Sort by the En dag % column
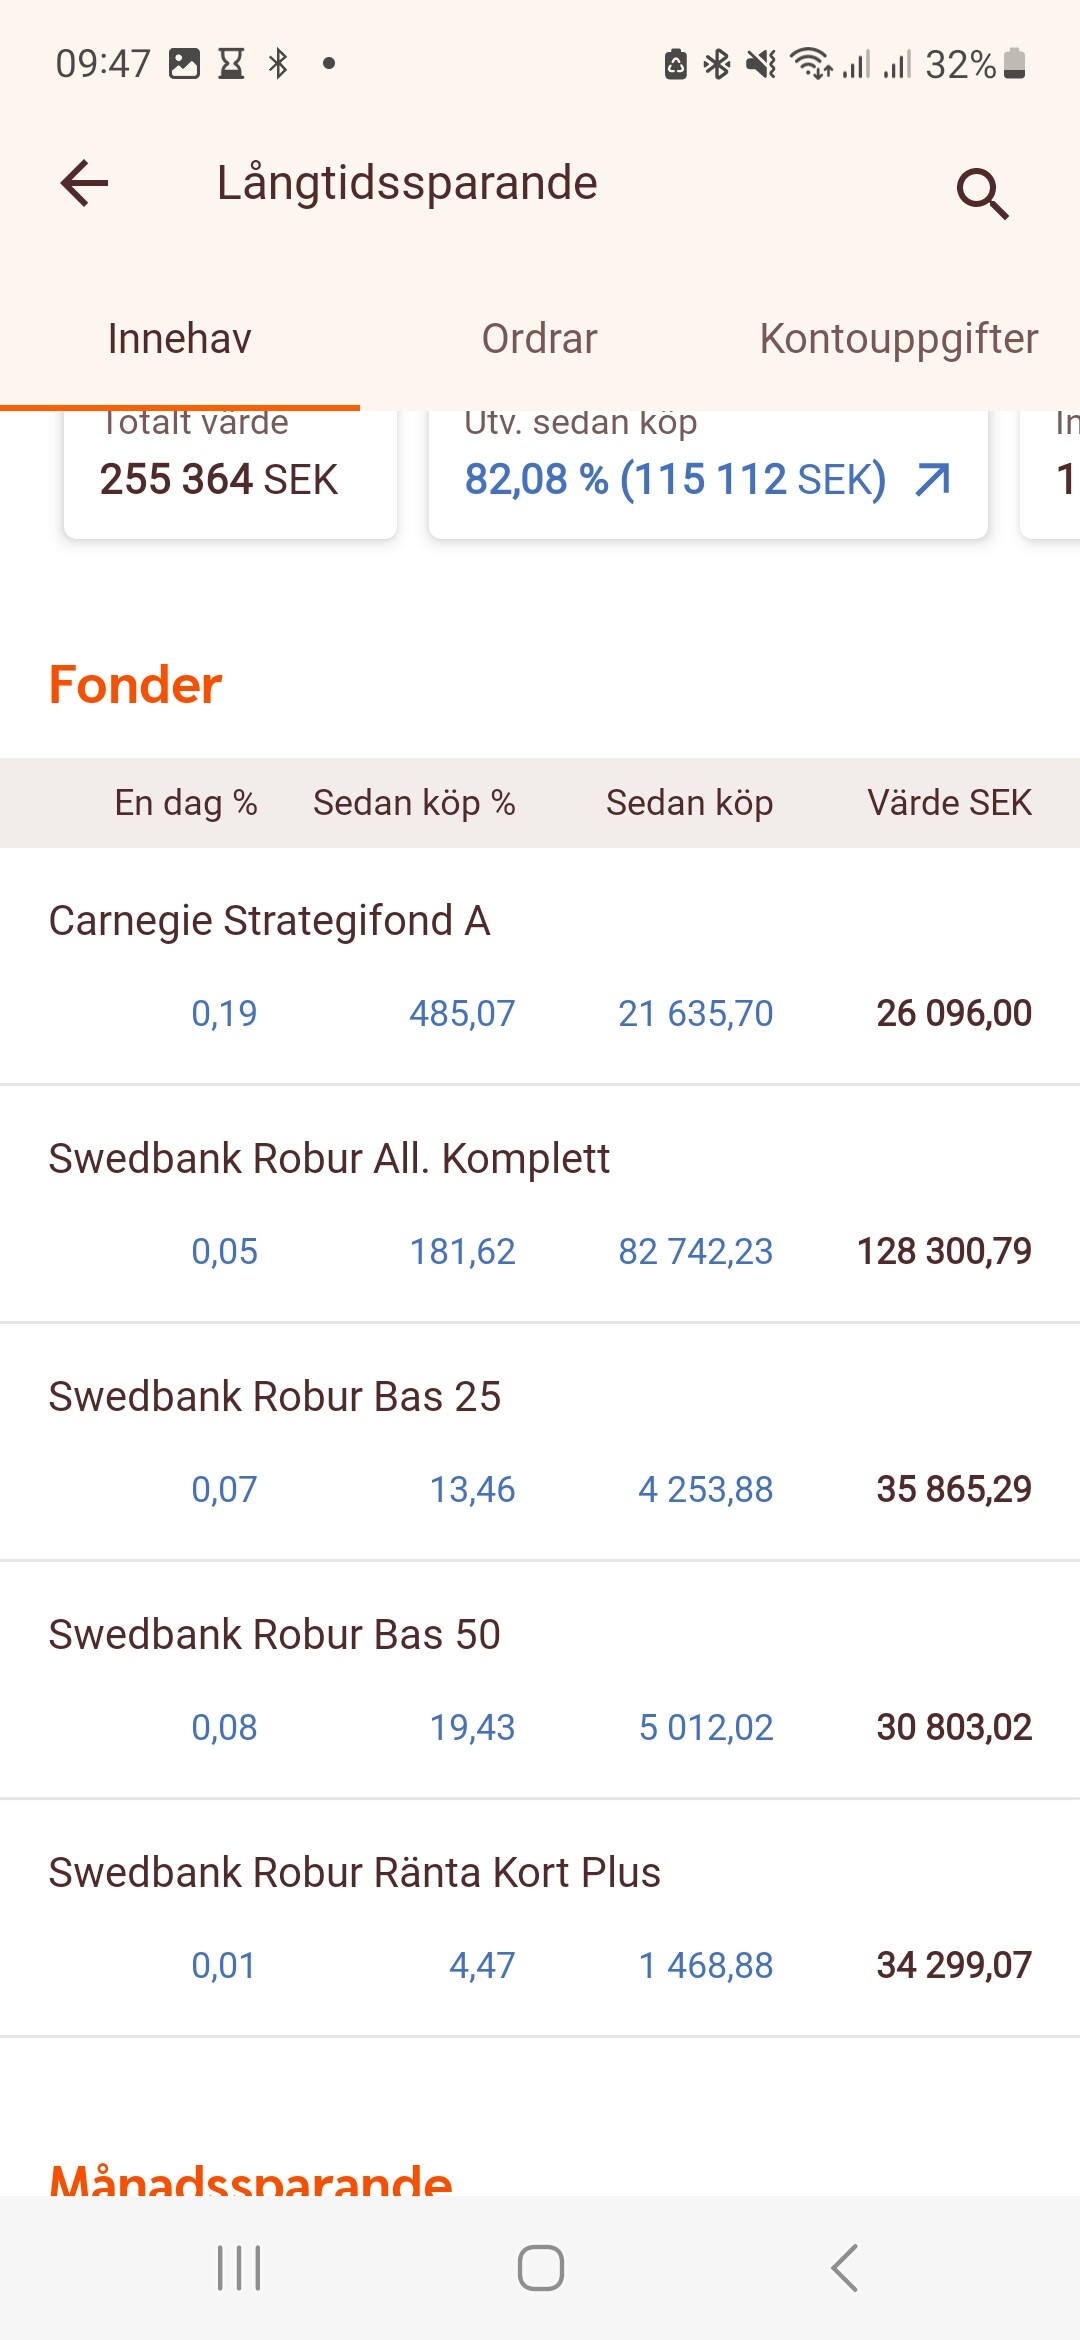This screenshot has width=1080, height=2340. [186, 803]
